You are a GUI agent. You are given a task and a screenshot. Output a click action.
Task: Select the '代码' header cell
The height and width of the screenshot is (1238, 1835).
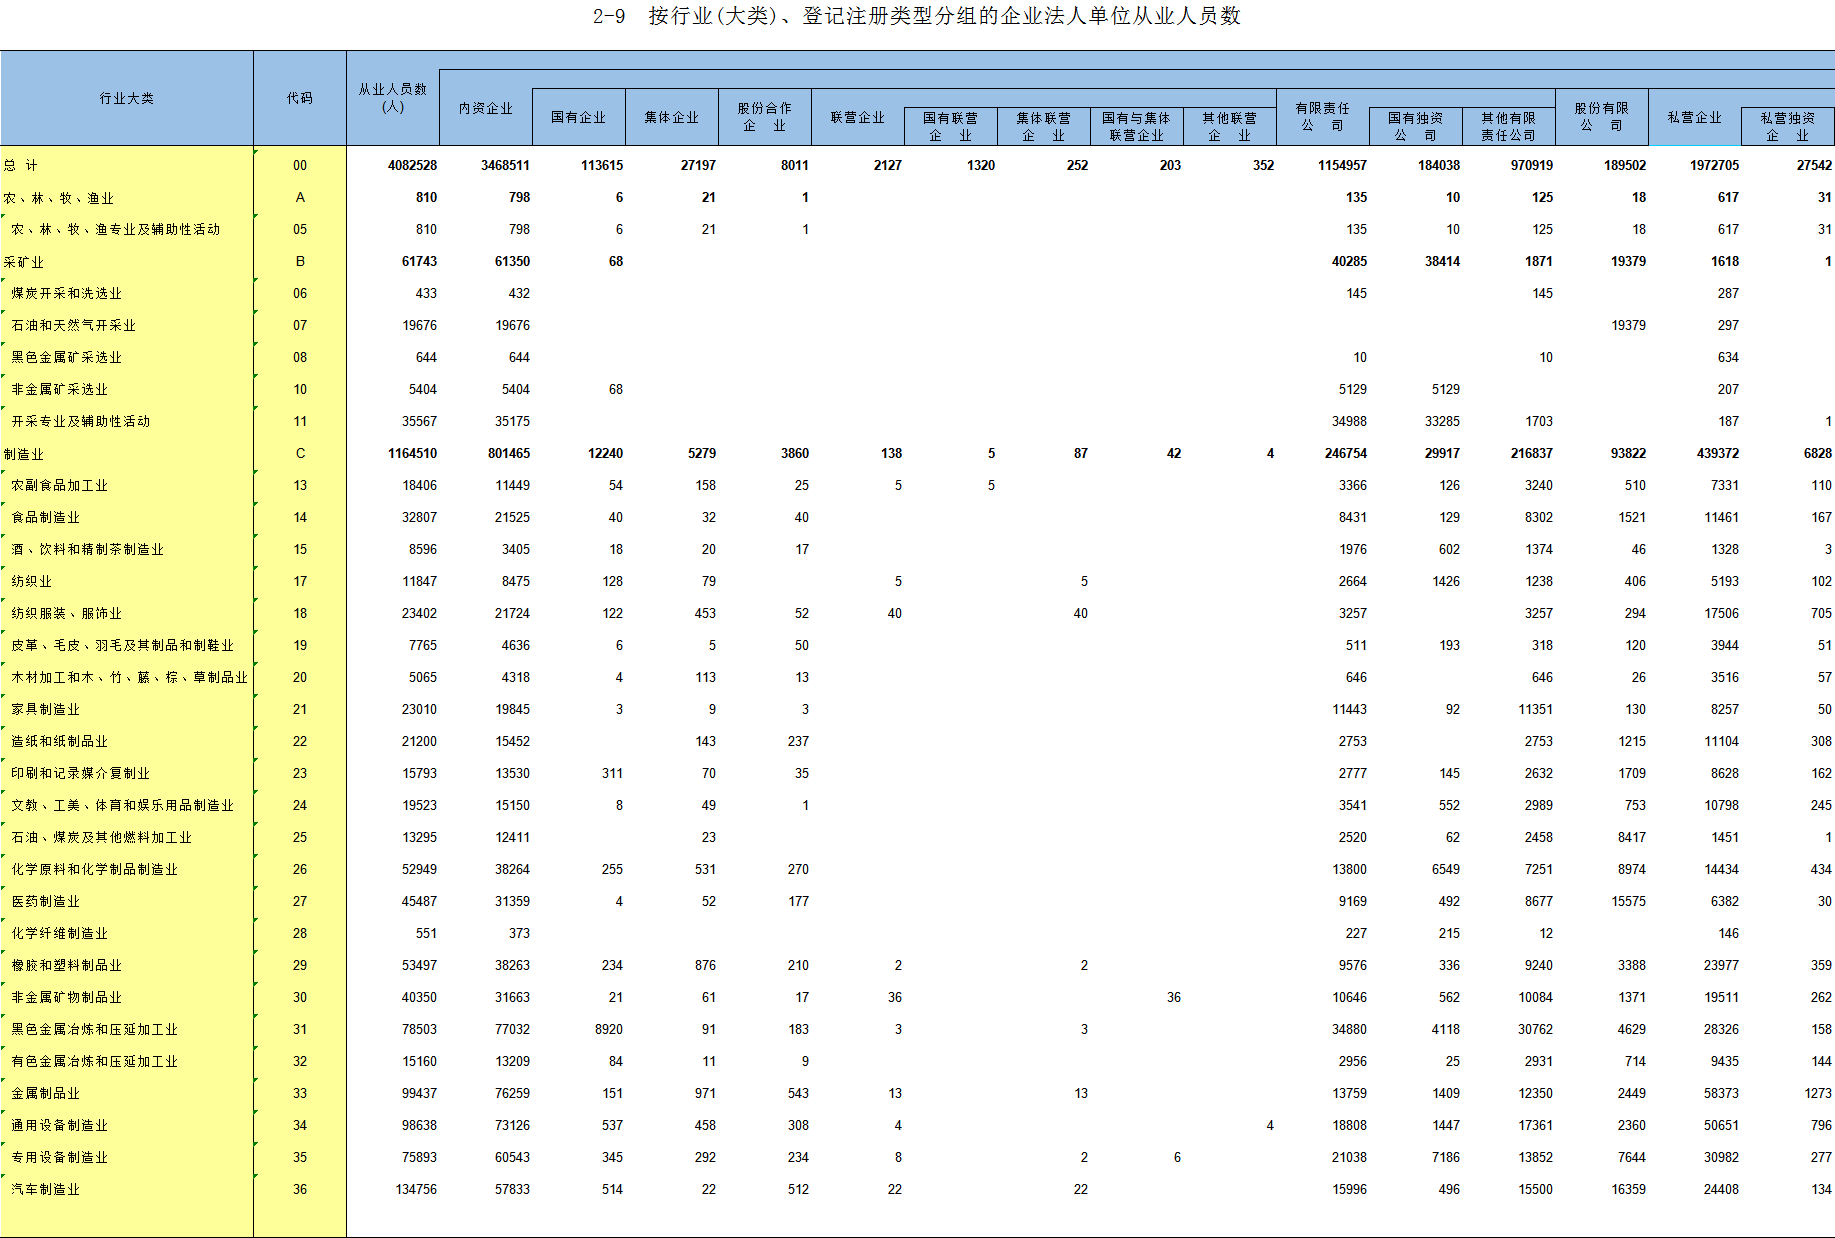(300, 98)
